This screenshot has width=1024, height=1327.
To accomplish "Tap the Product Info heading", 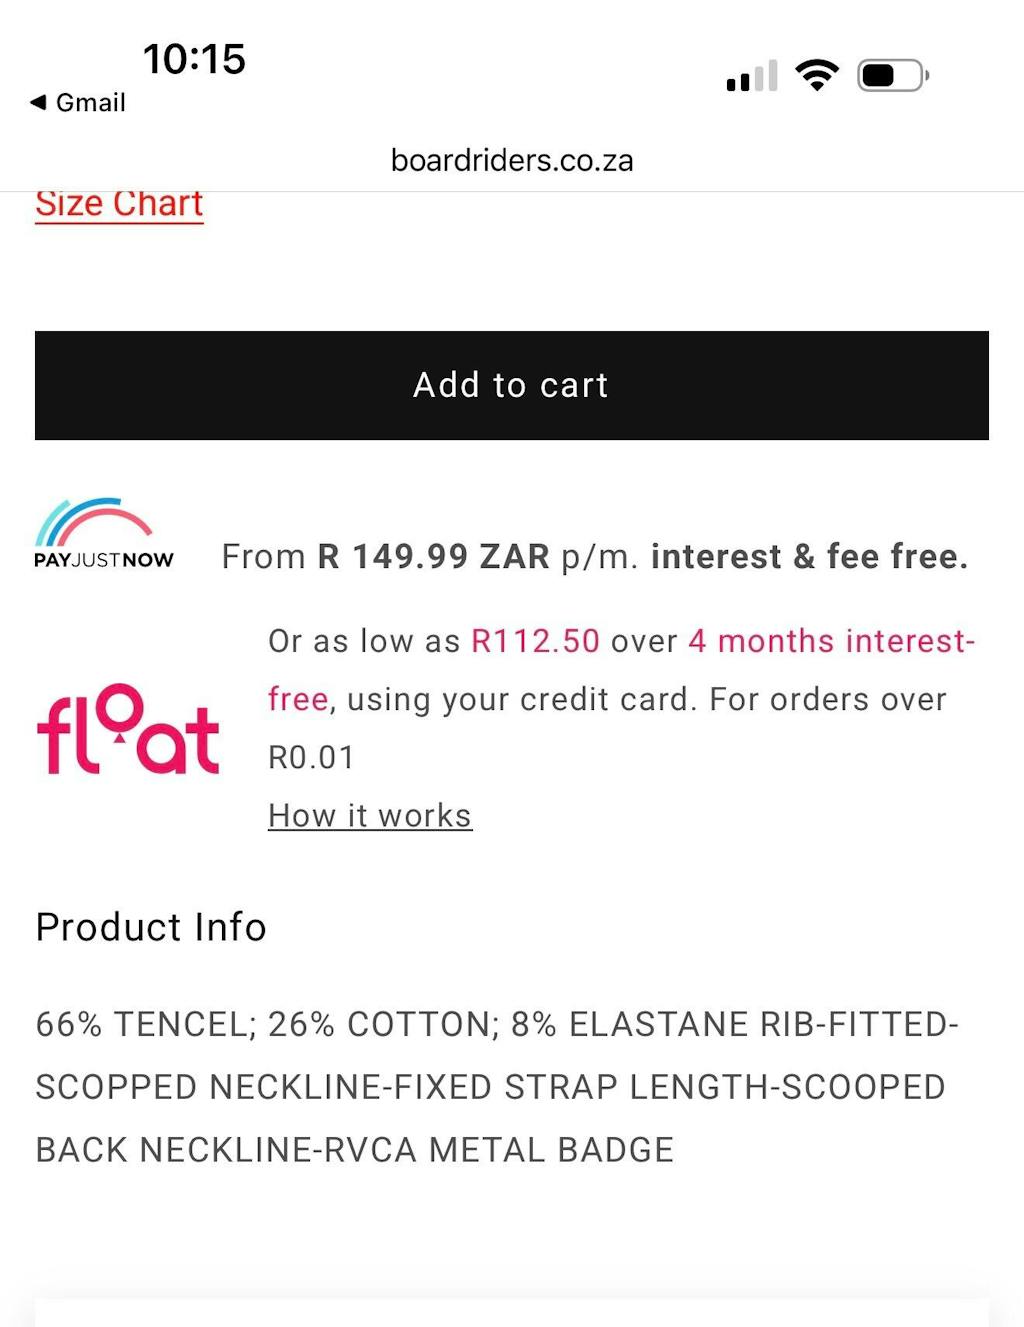I will (151, 927).
